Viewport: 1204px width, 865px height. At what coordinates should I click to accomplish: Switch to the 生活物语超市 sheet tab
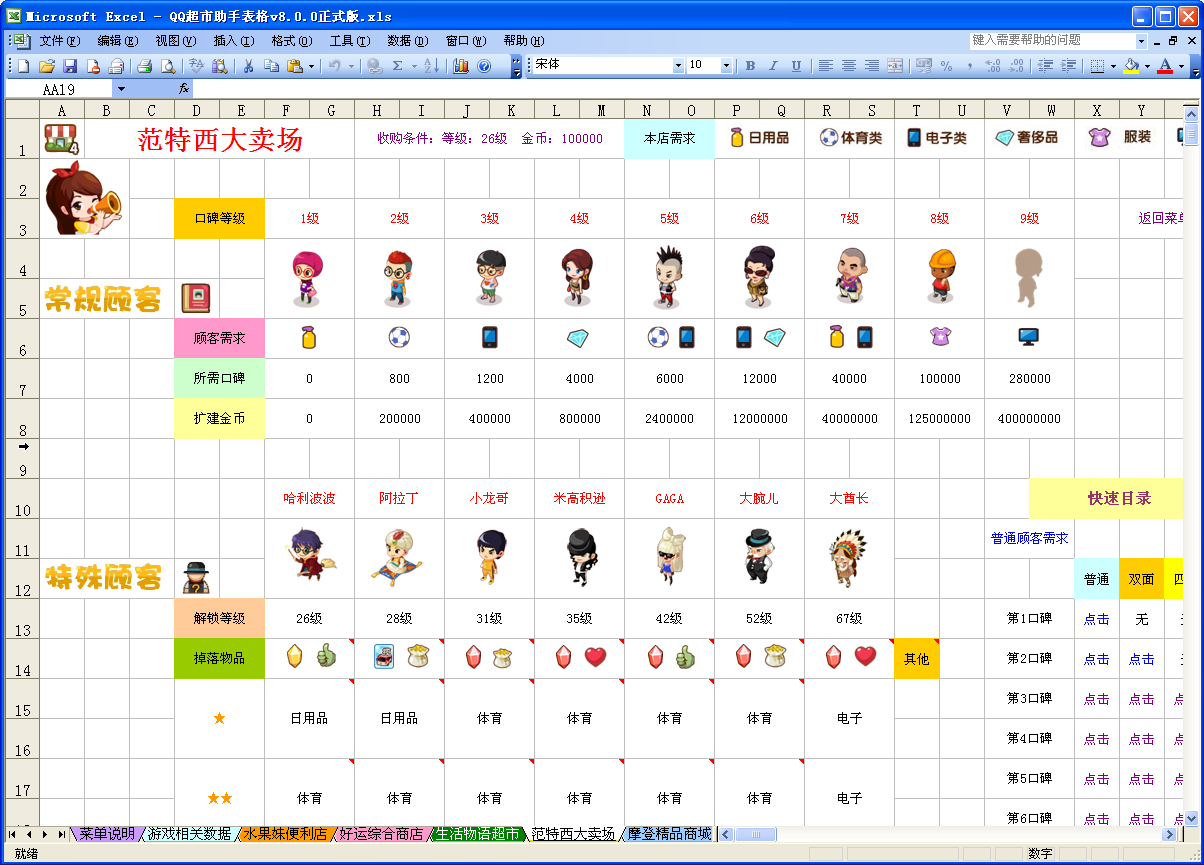coord(477,834)
